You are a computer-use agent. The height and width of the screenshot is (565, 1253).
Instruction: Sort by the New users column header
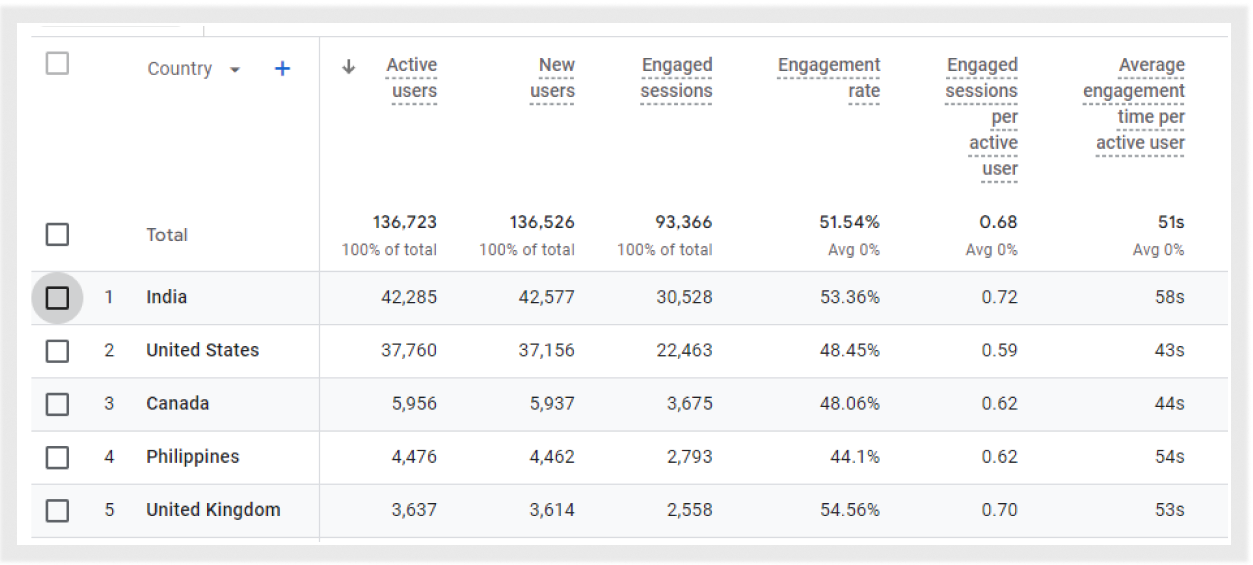[552, 78]
